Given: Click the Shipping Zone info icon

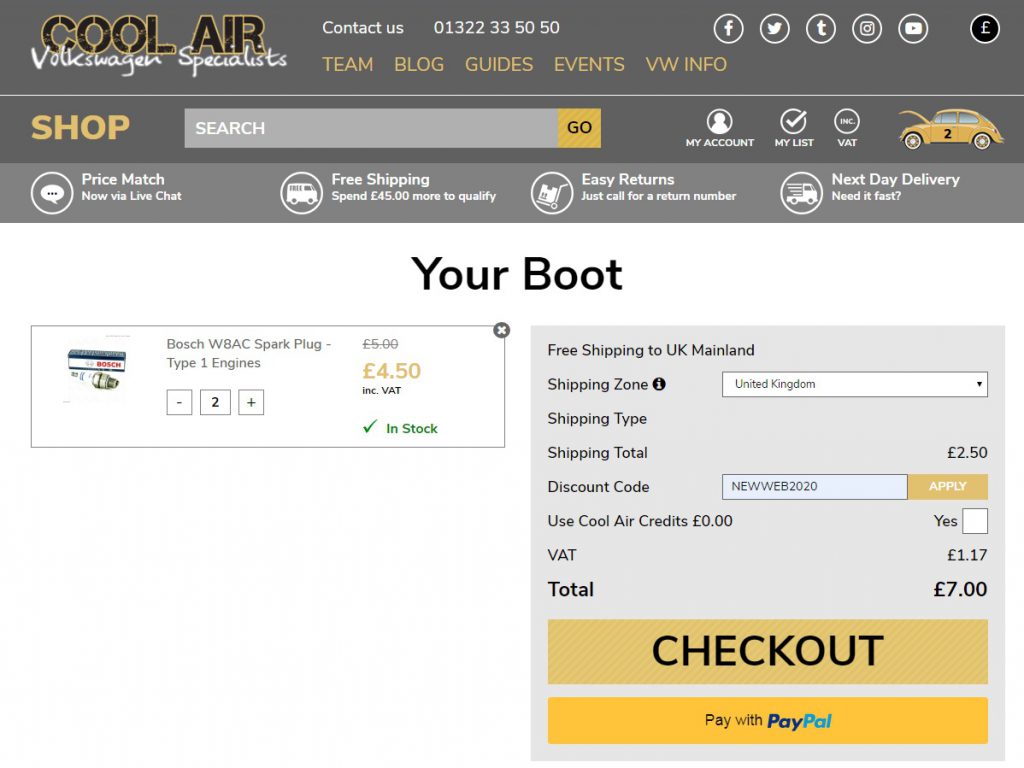Looking at the screenshot, I should coord(660,384).
